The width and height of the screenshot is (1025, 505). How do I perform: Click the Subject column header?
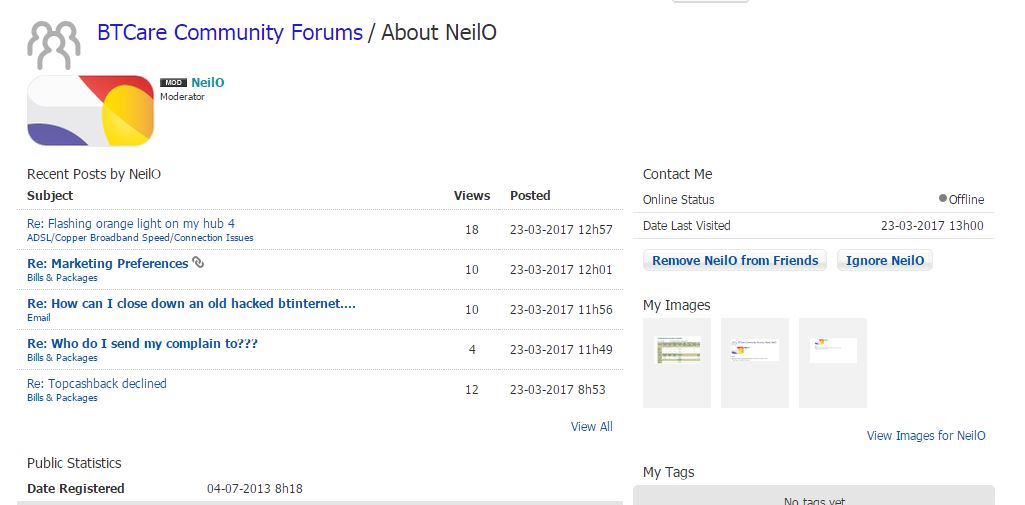pos(50,195)
